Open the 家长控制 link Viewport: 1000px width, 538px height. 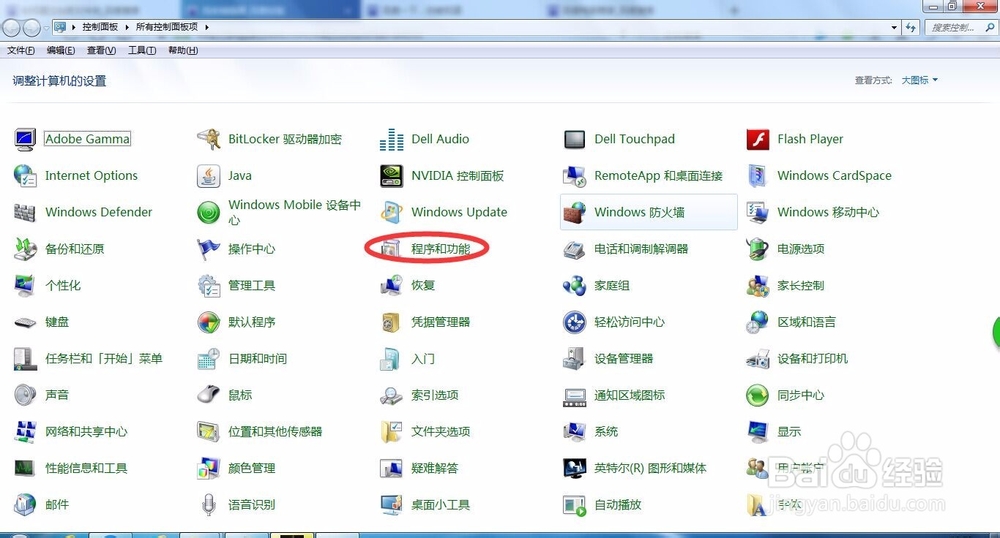pos(800,286)
